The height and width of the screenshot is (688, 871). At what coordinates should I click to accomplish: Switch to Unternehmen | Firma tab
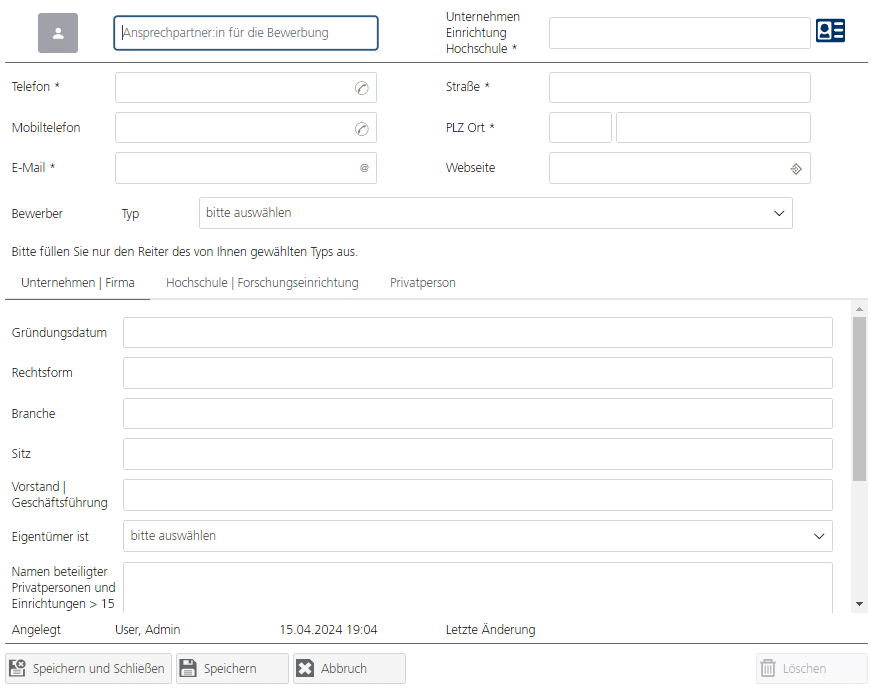(78, 283)
